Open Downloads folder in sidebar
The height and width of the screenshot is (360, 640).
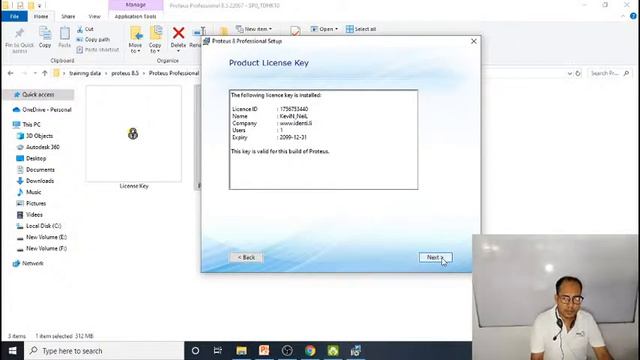(35, 181)
